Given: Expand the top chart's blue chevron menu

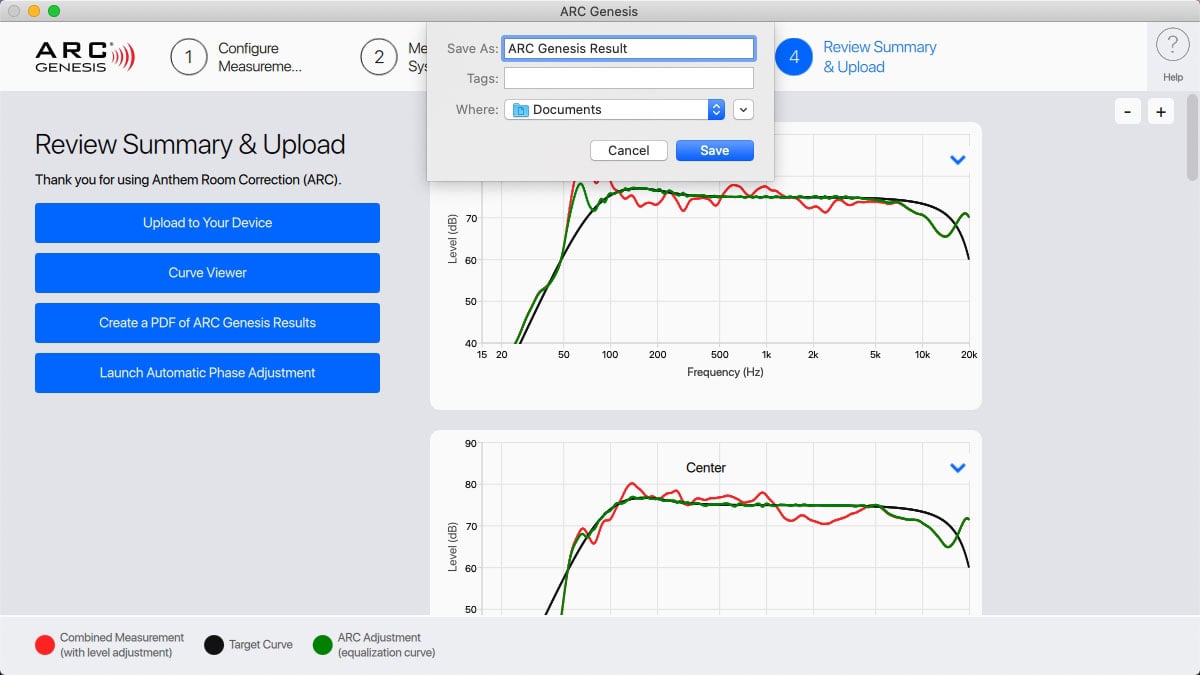Looking at the screenshot, I should click(x=958, y=159).
